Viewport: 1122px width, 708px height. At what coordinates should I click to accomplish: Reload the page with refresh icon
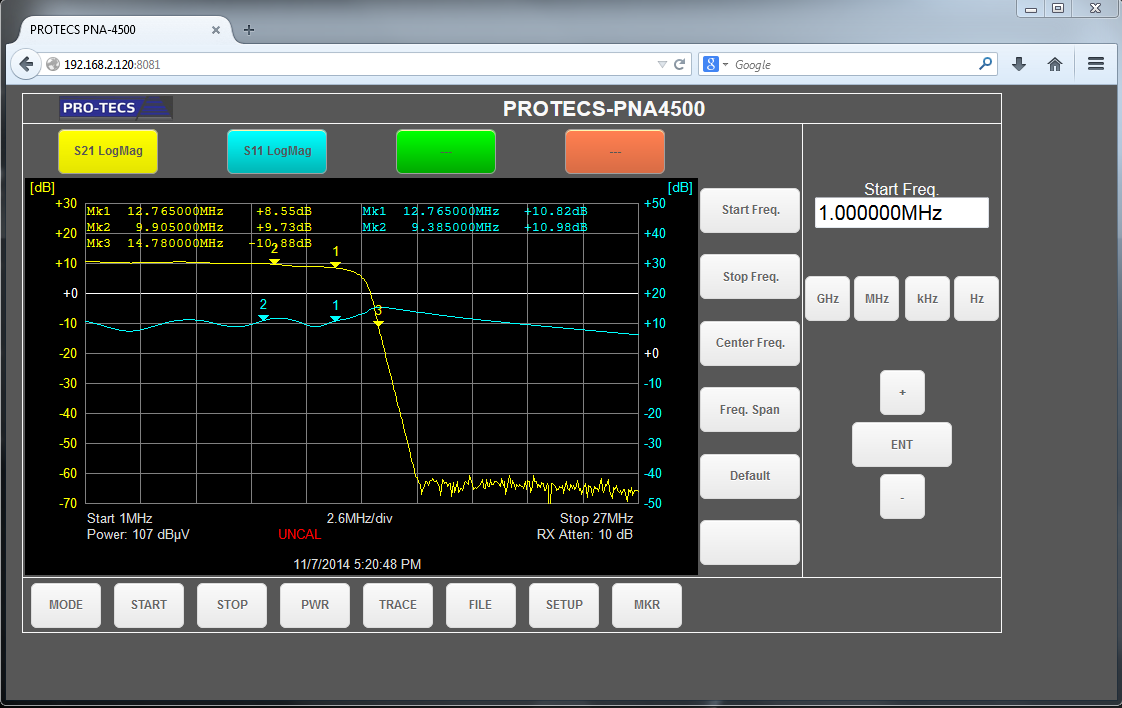coord(680,64)
